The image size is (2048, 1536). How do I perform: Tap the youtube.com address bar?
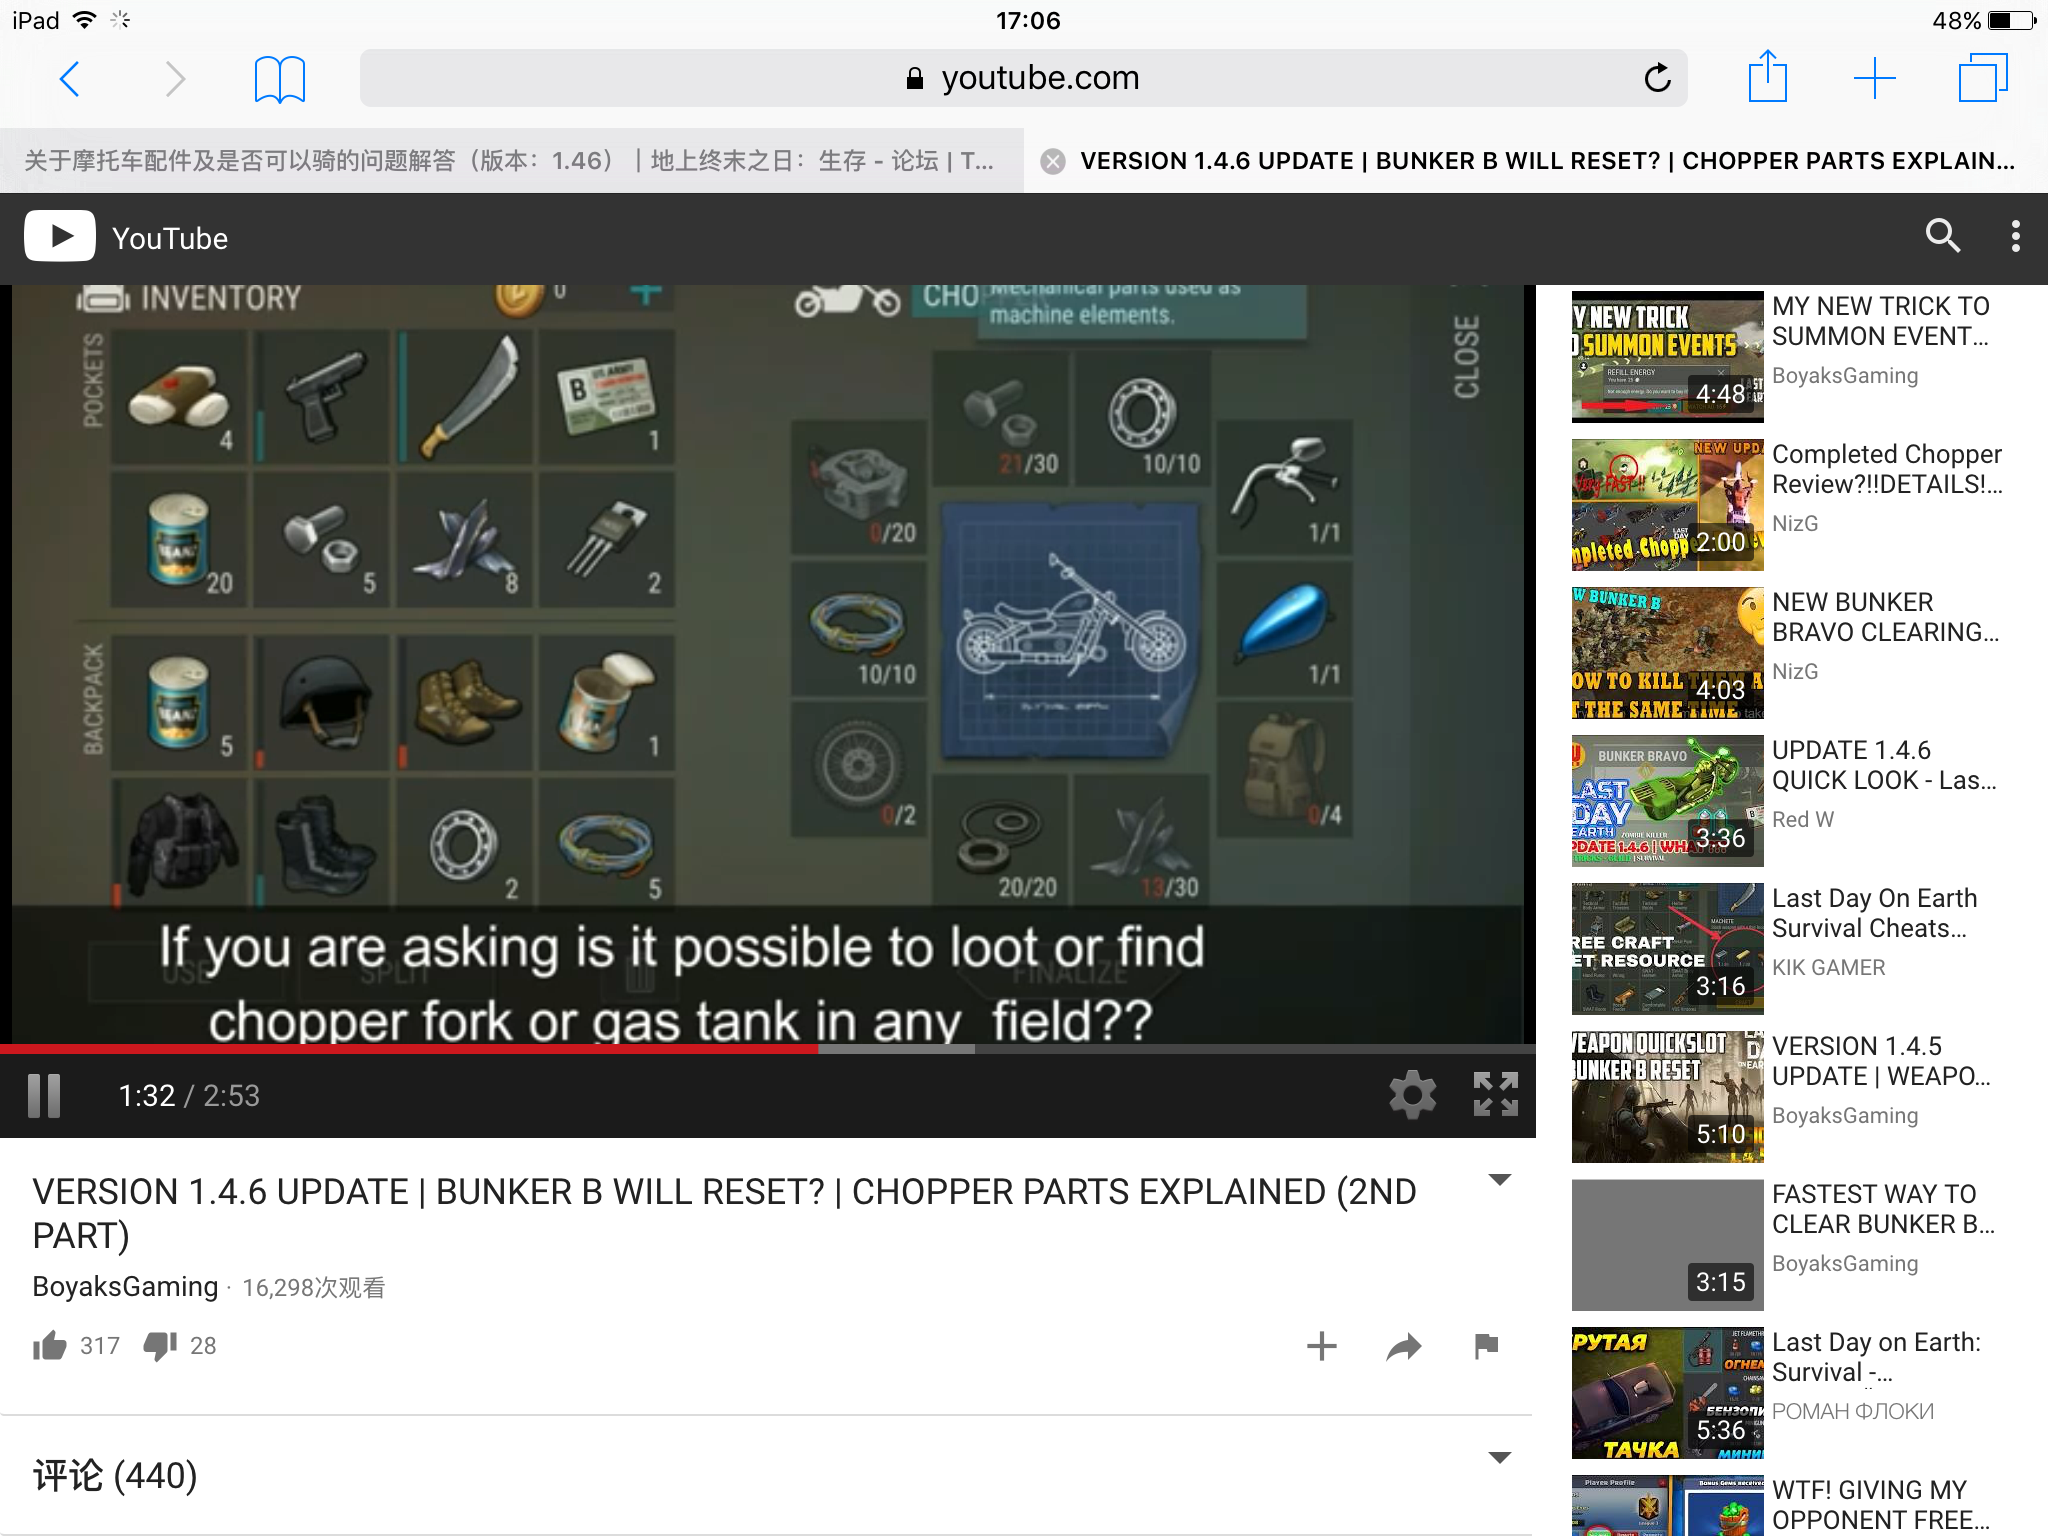(x=1024, y=78)
